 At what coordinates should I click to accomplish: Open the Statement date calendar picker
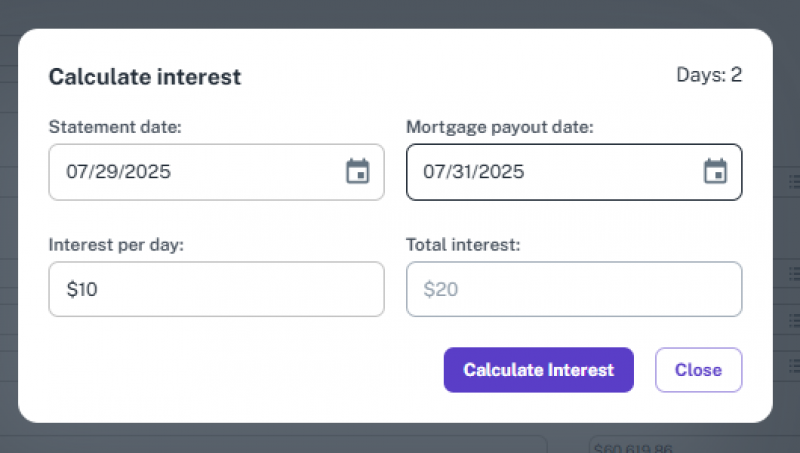point(357,172)
